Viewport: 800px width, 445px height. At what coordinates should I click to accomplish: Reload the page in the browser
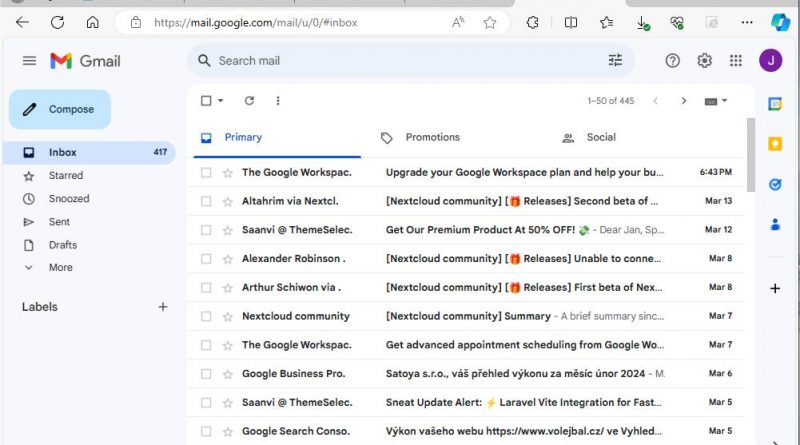57,22
